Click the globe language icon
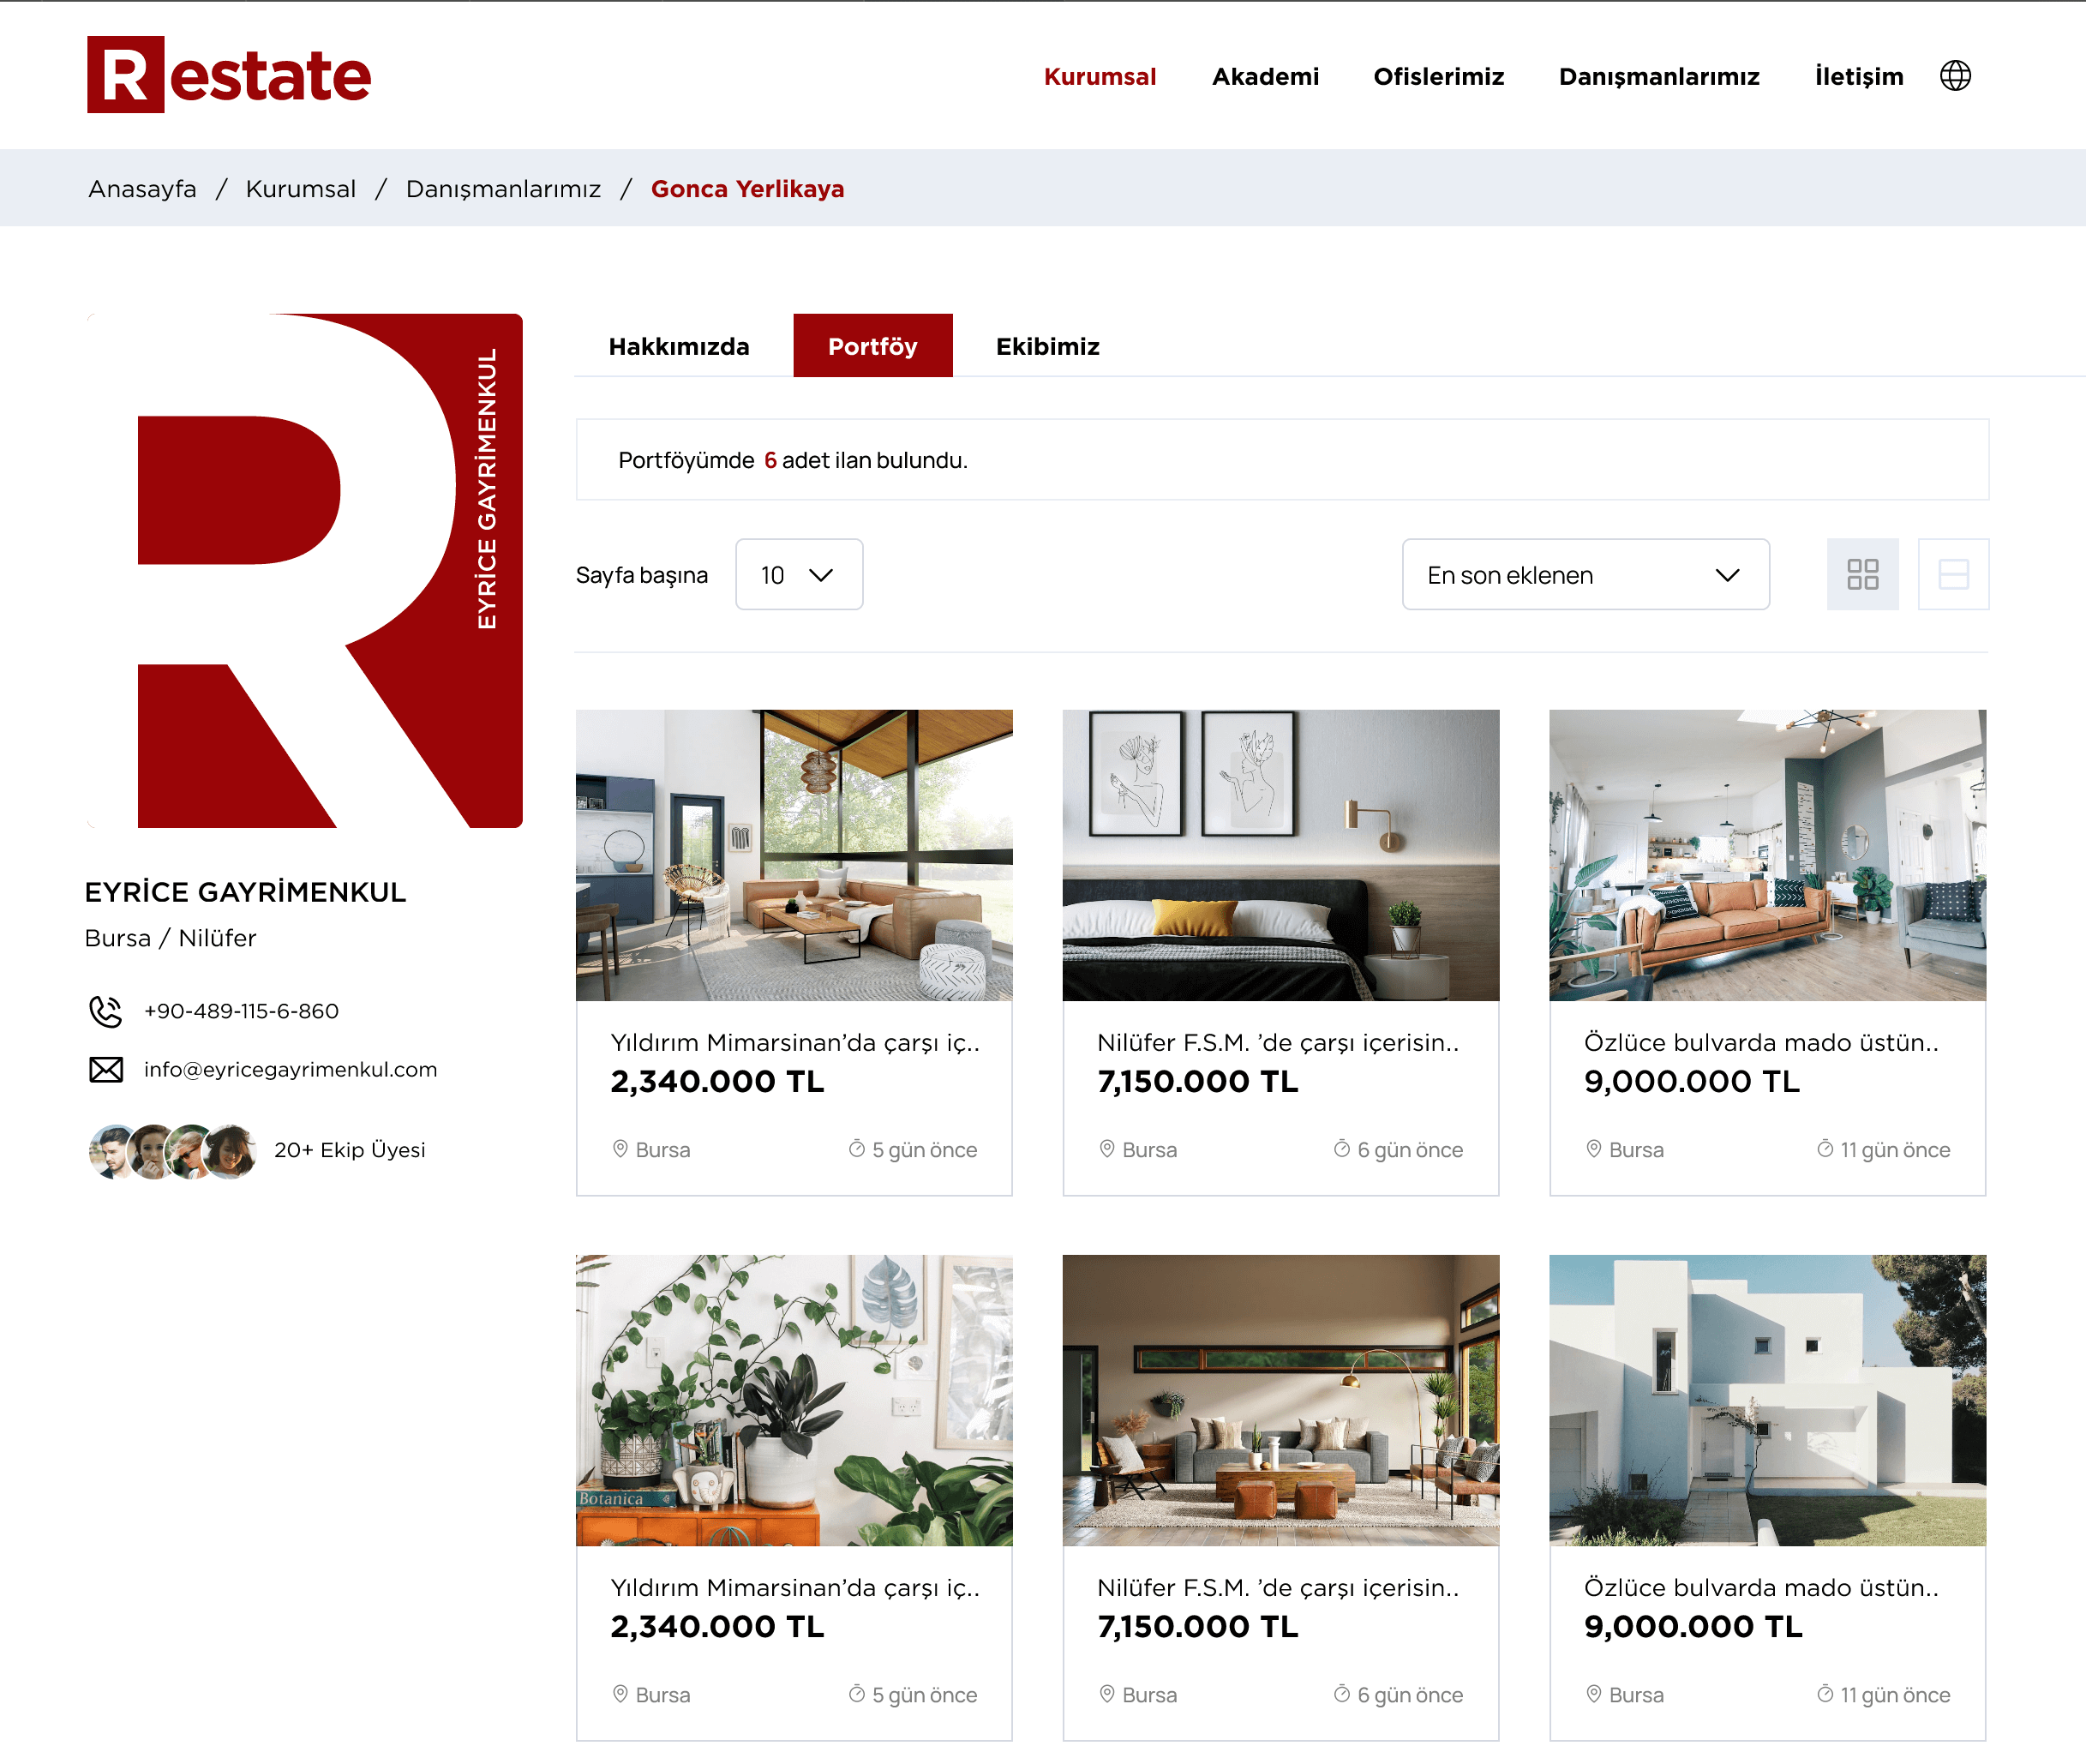The height and width of the screenshot is (1764, 2086). [x=1954, y=76]
